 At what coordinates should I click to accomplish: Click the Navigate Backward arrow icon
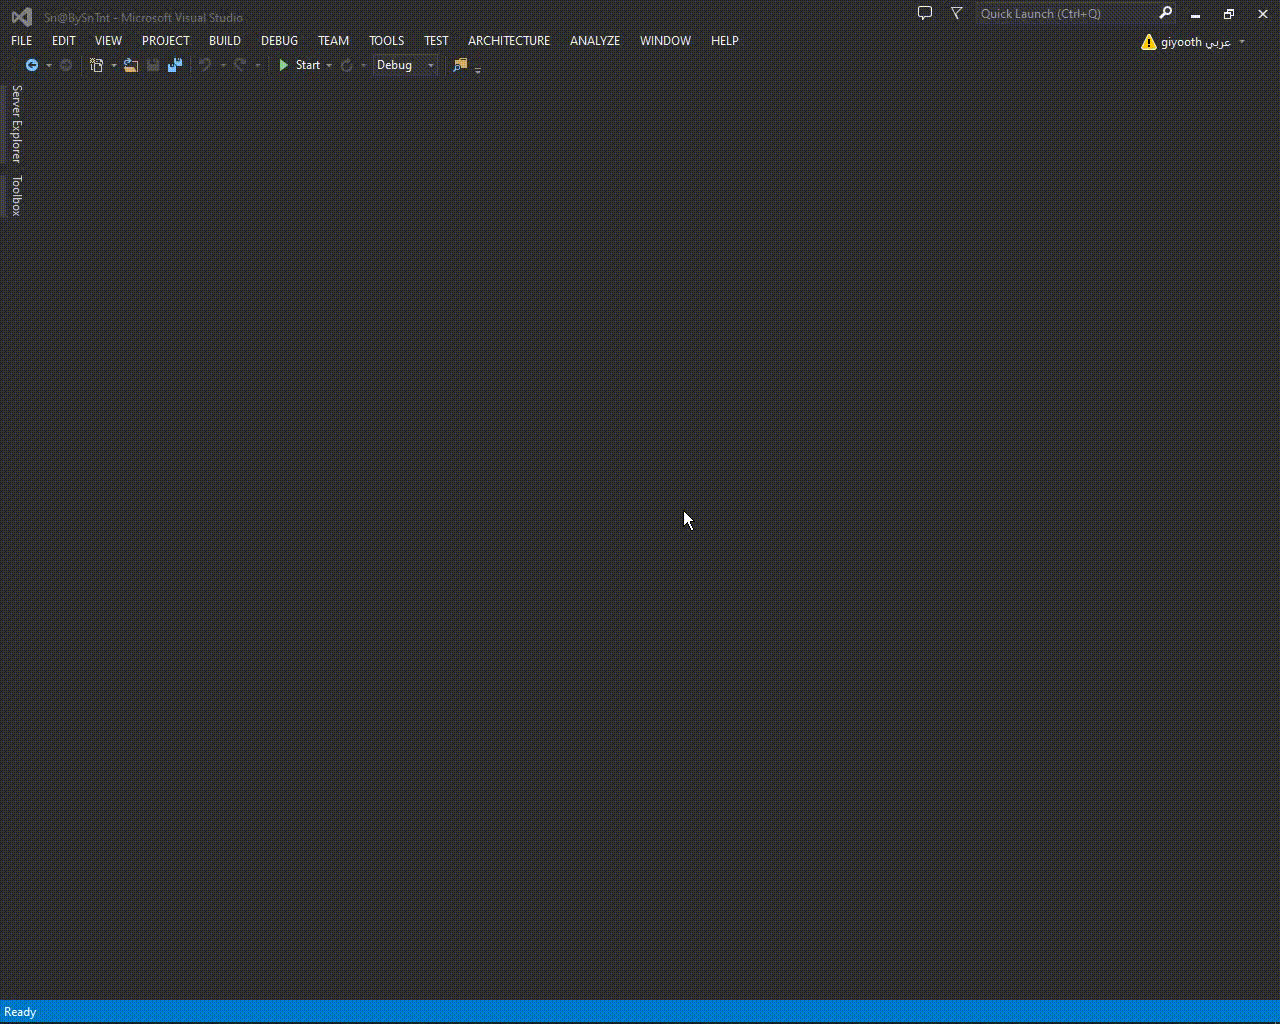point(32,65)
